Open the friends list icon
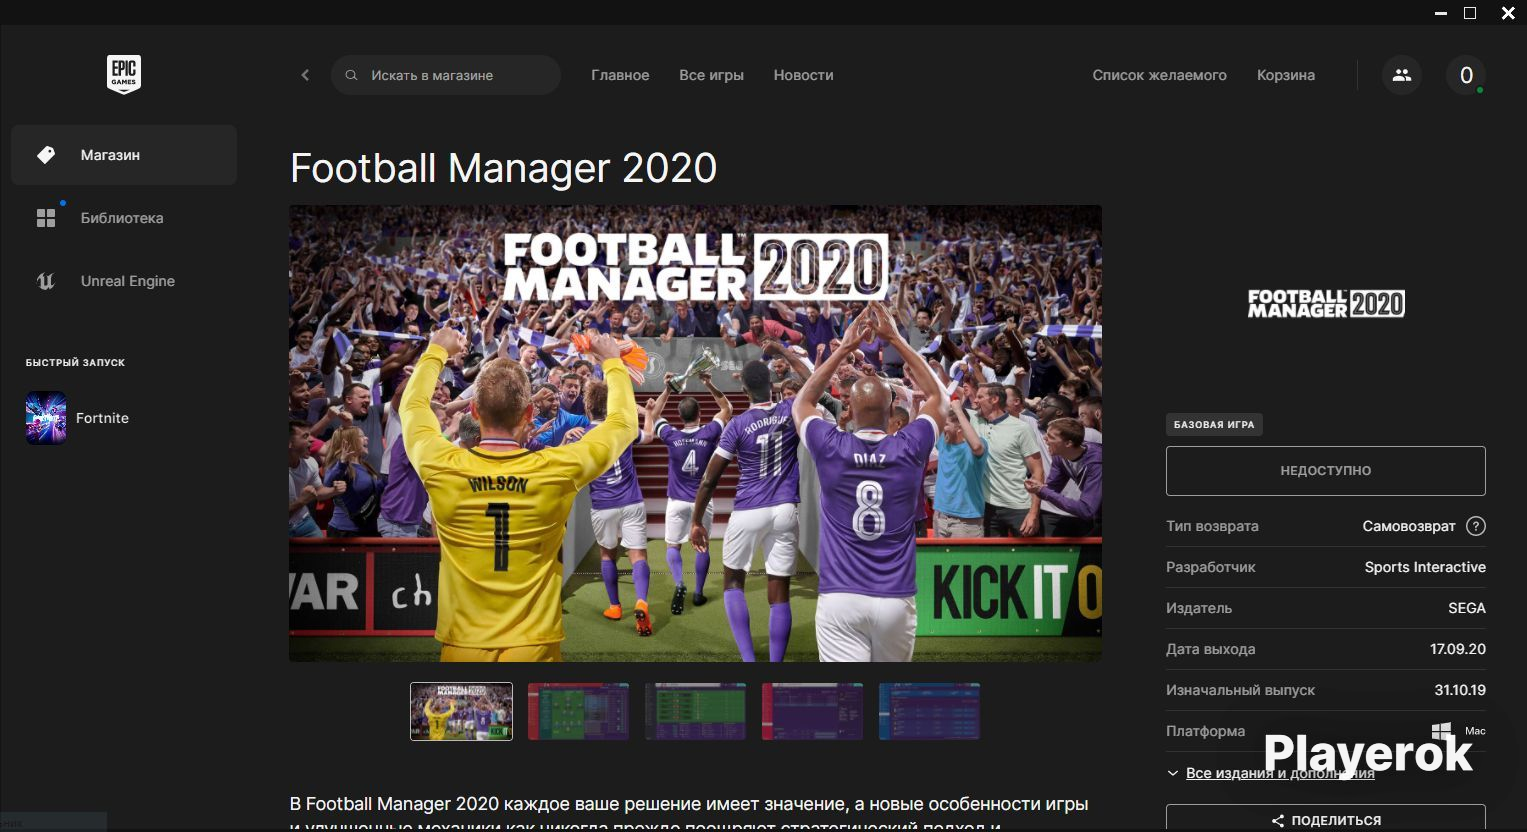The height and width of the screenshot is (832, 1527). [1402, 75]
